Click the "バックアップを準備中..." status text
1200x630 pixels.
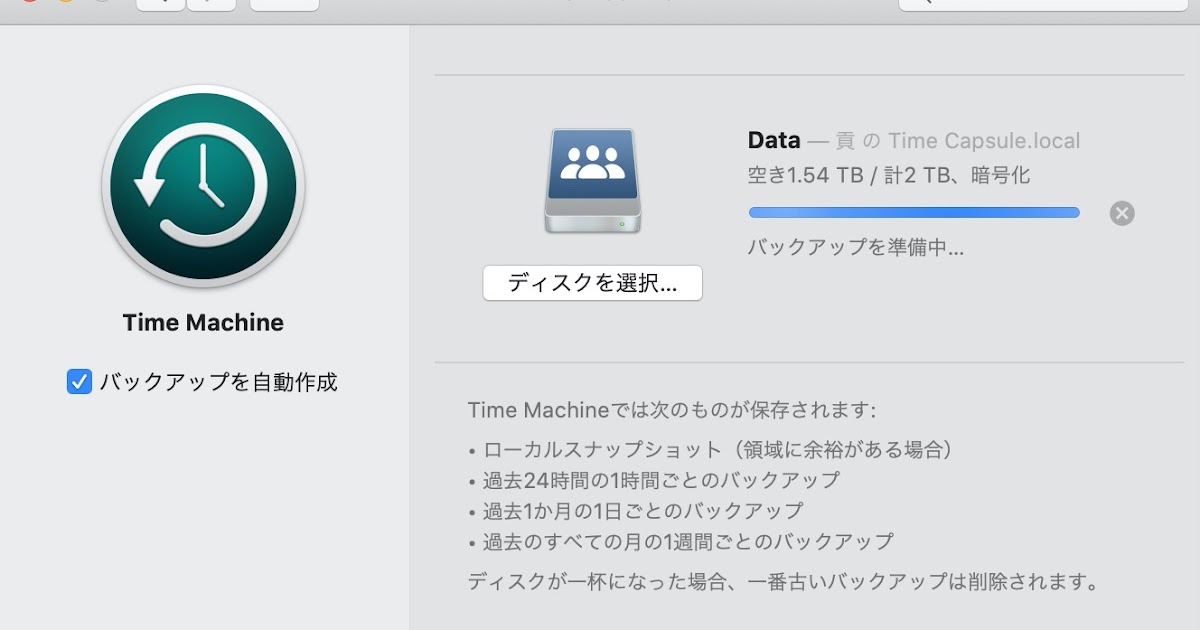pyautogui.click(x=856, y=248)
